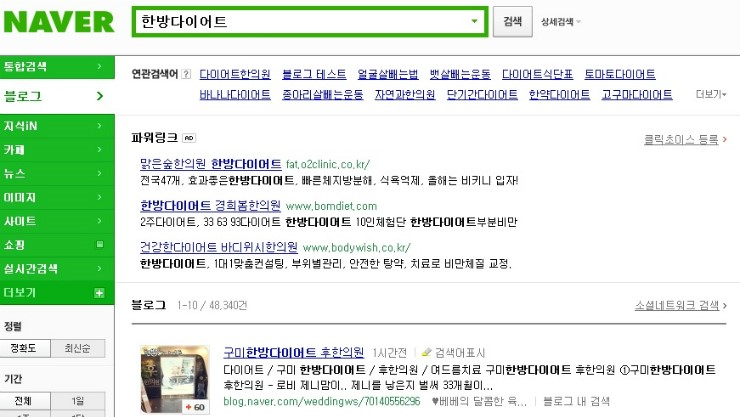
Task: Select 정확도 sort option
Action: (x=25, y=349)
